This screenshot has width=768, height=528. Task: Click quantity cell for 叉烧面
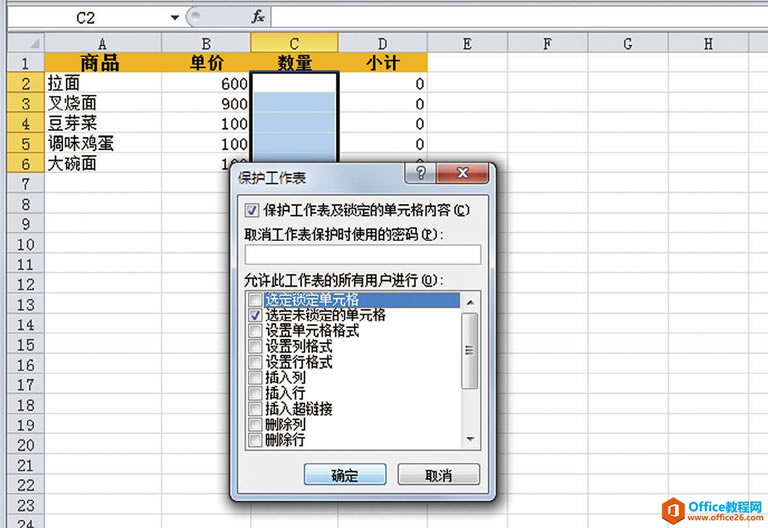click(x=294, y=103)
